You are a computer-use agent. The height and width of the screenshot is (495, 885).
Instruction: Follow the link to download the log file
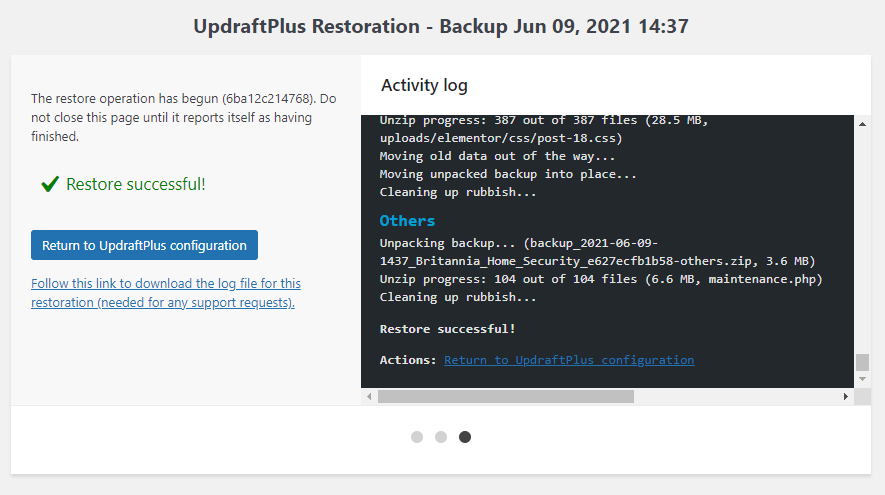[166, 293]
